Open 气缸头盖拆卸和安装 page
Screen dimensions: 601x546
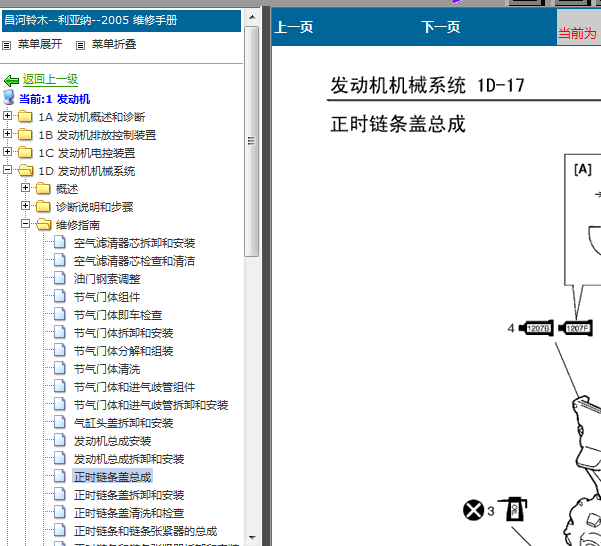[123, 423]
